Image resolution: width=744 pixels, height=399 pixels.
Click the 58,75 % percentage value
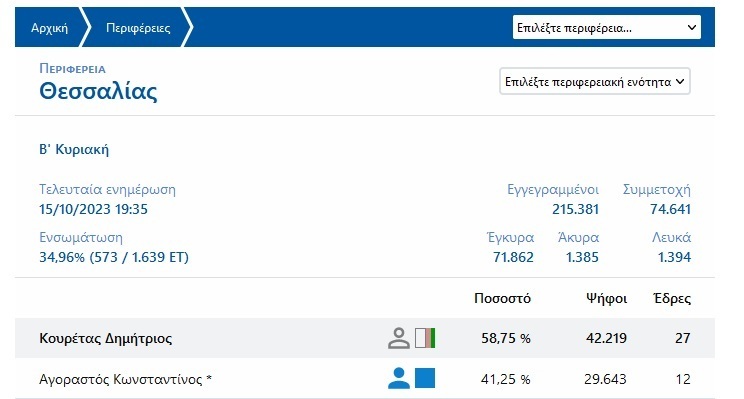pyautogui.click(x=506, y=338)
